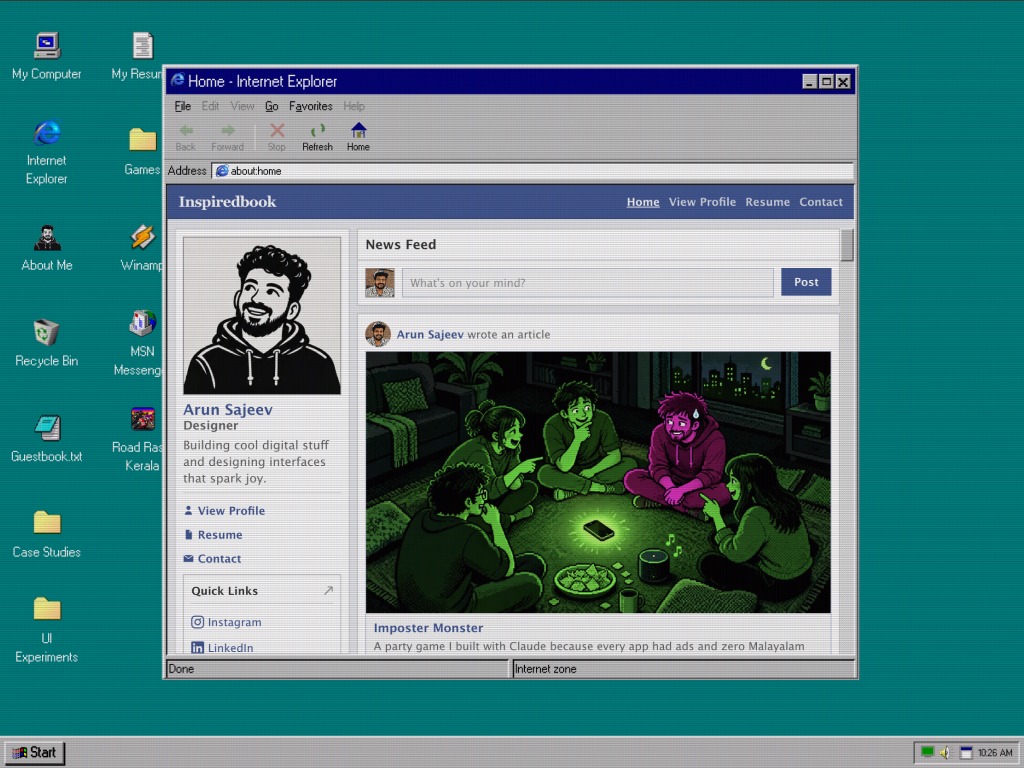Image resolution: width=1024 pixels, height=768 pixels.
Task: Click the Start button
Action: [35, 752]
